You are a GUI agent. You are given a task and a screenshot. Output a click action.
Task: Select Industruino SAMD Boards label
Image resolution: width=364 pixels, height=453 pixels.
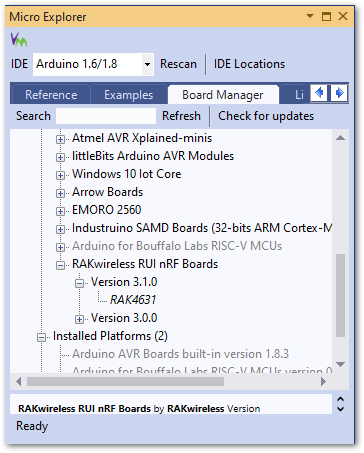point(202,228)
